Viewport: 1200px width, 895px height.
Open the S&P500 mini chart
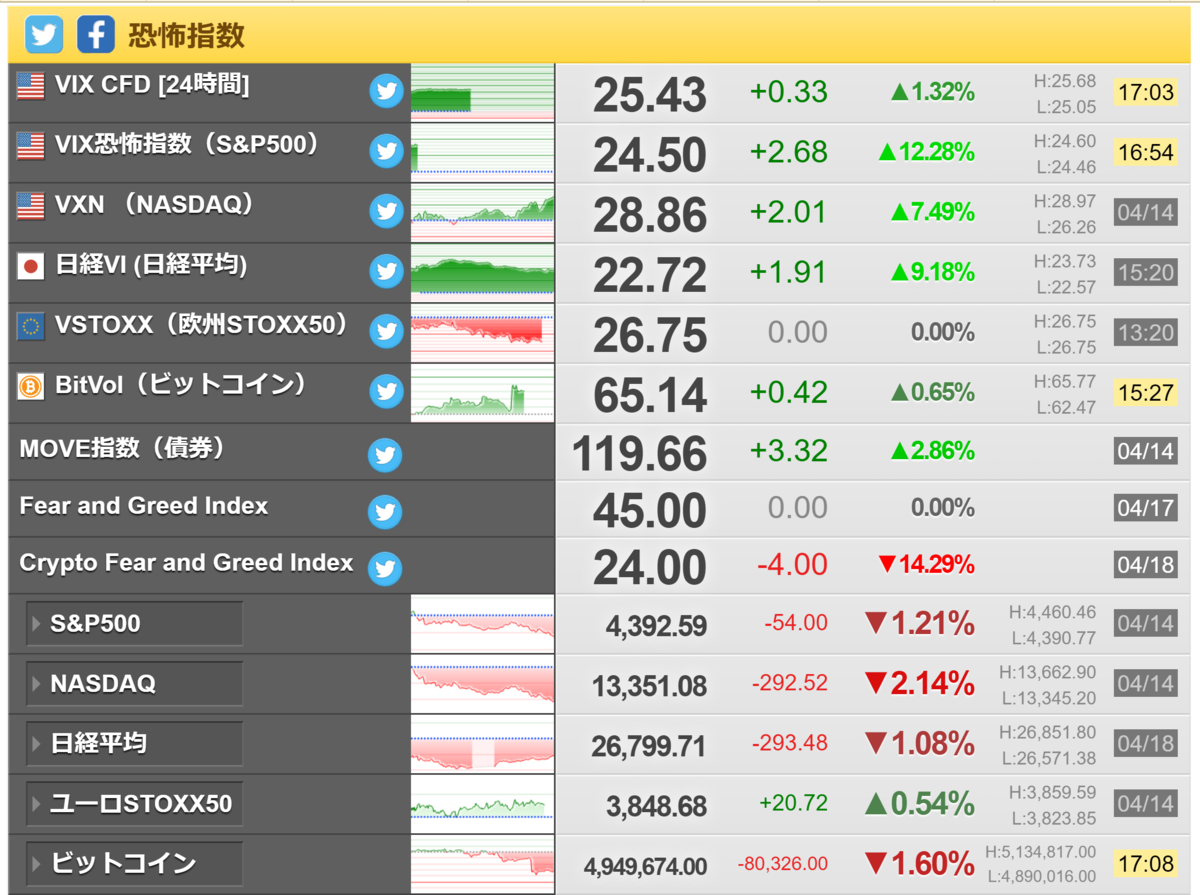coord(483,624)
